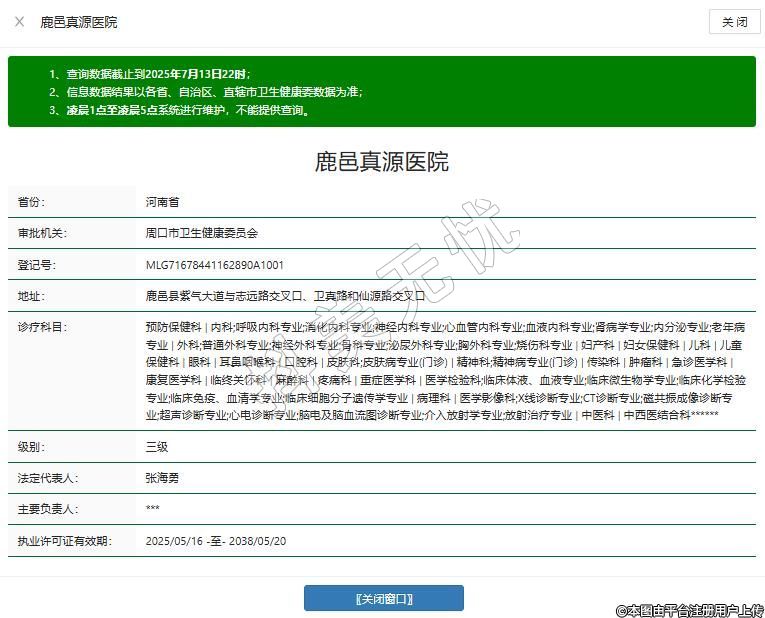
Task: Select the dialog header title 鹿邑真源医院
Action: [78, 22]
